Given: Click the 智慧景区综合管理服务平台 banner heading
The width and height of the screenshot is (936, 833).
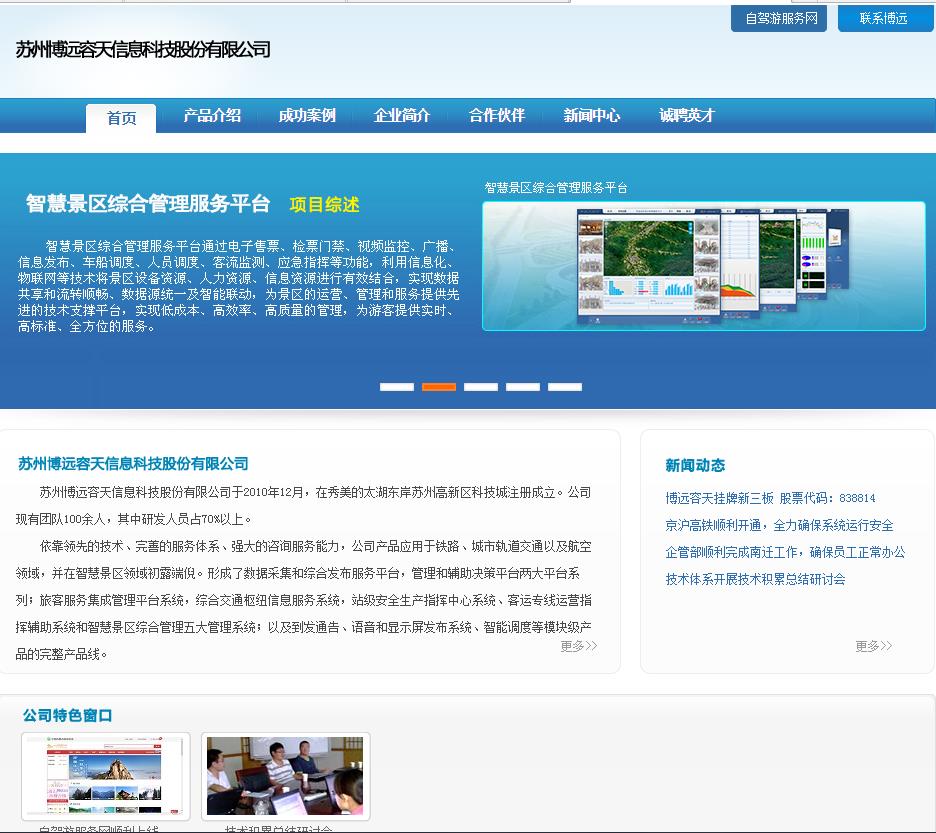Looking at the screenshot, I should click(148, 204).
